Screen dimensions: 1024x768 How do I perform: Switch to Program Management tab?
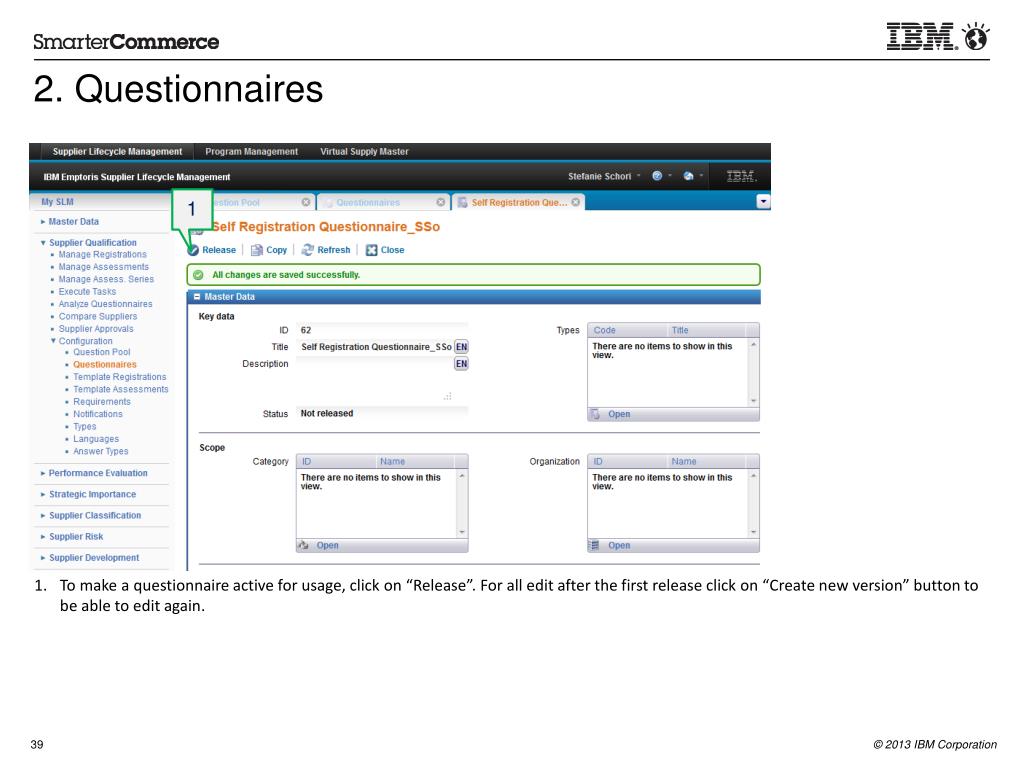tap(251, 152)
